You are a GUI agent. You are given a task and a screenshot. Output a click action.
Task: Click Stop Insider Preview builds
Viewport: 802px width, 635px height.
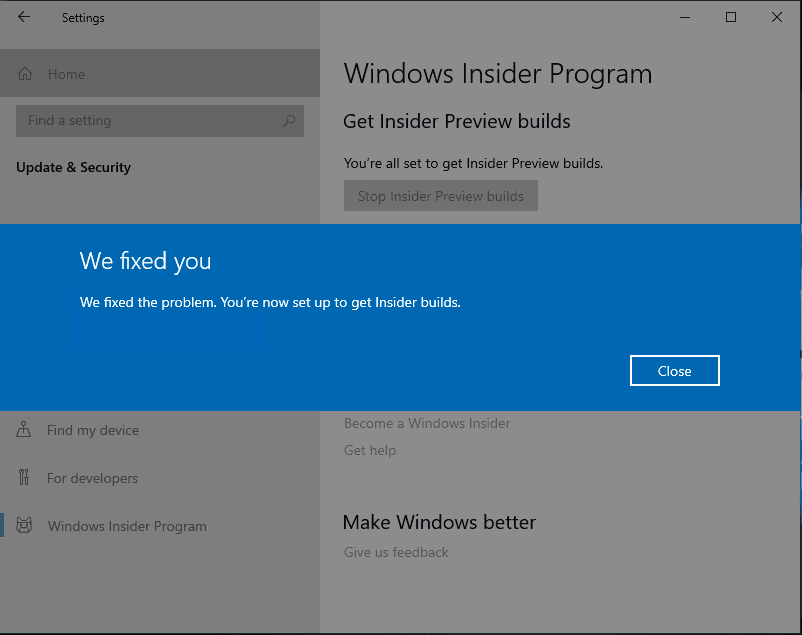coord(440,195)
